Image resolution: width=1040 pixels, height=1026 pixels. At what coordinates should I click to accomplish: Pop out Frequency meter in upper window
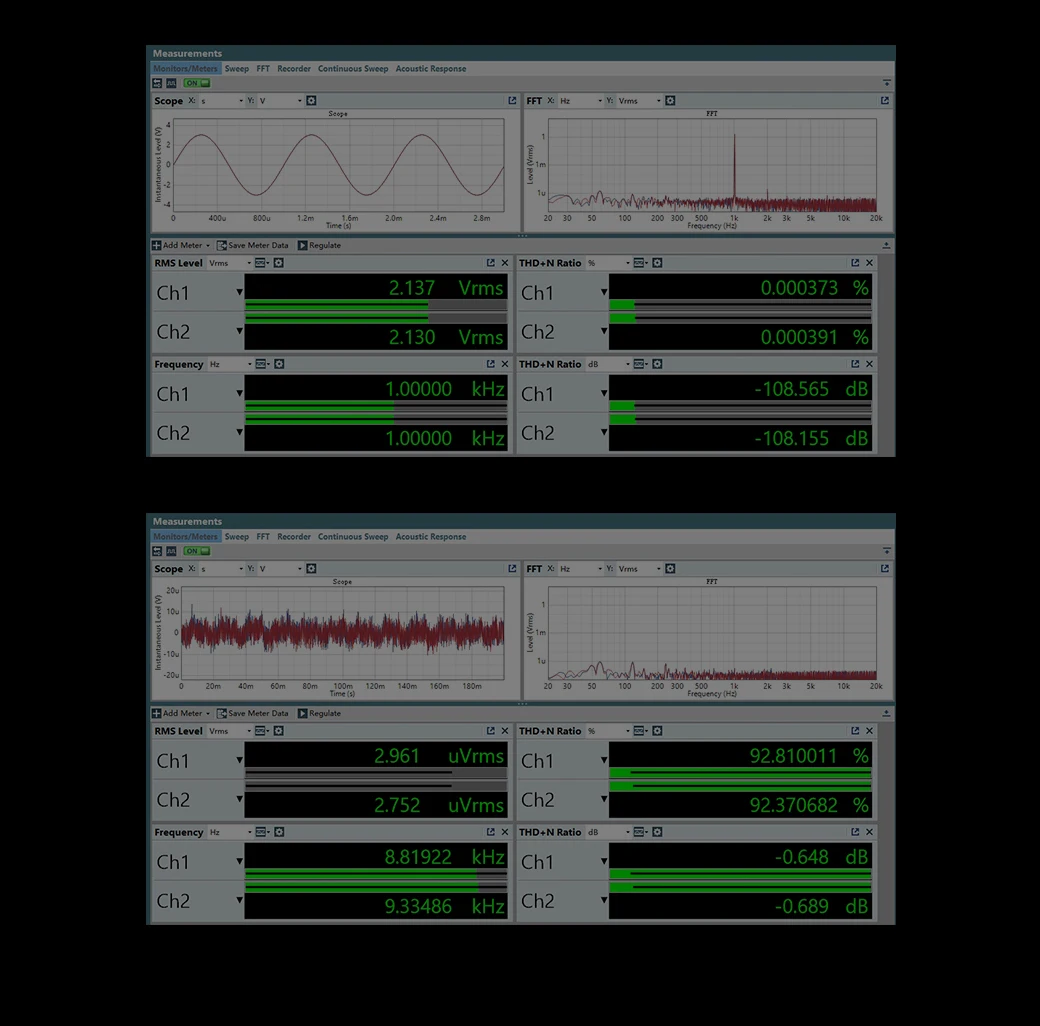tap(491, 364)
